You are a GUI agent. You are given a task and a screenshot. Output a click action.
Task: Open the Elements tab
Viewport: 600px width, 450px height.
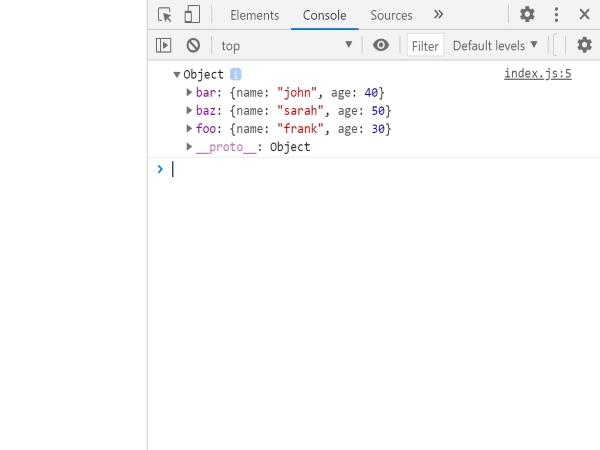point(254,15)
